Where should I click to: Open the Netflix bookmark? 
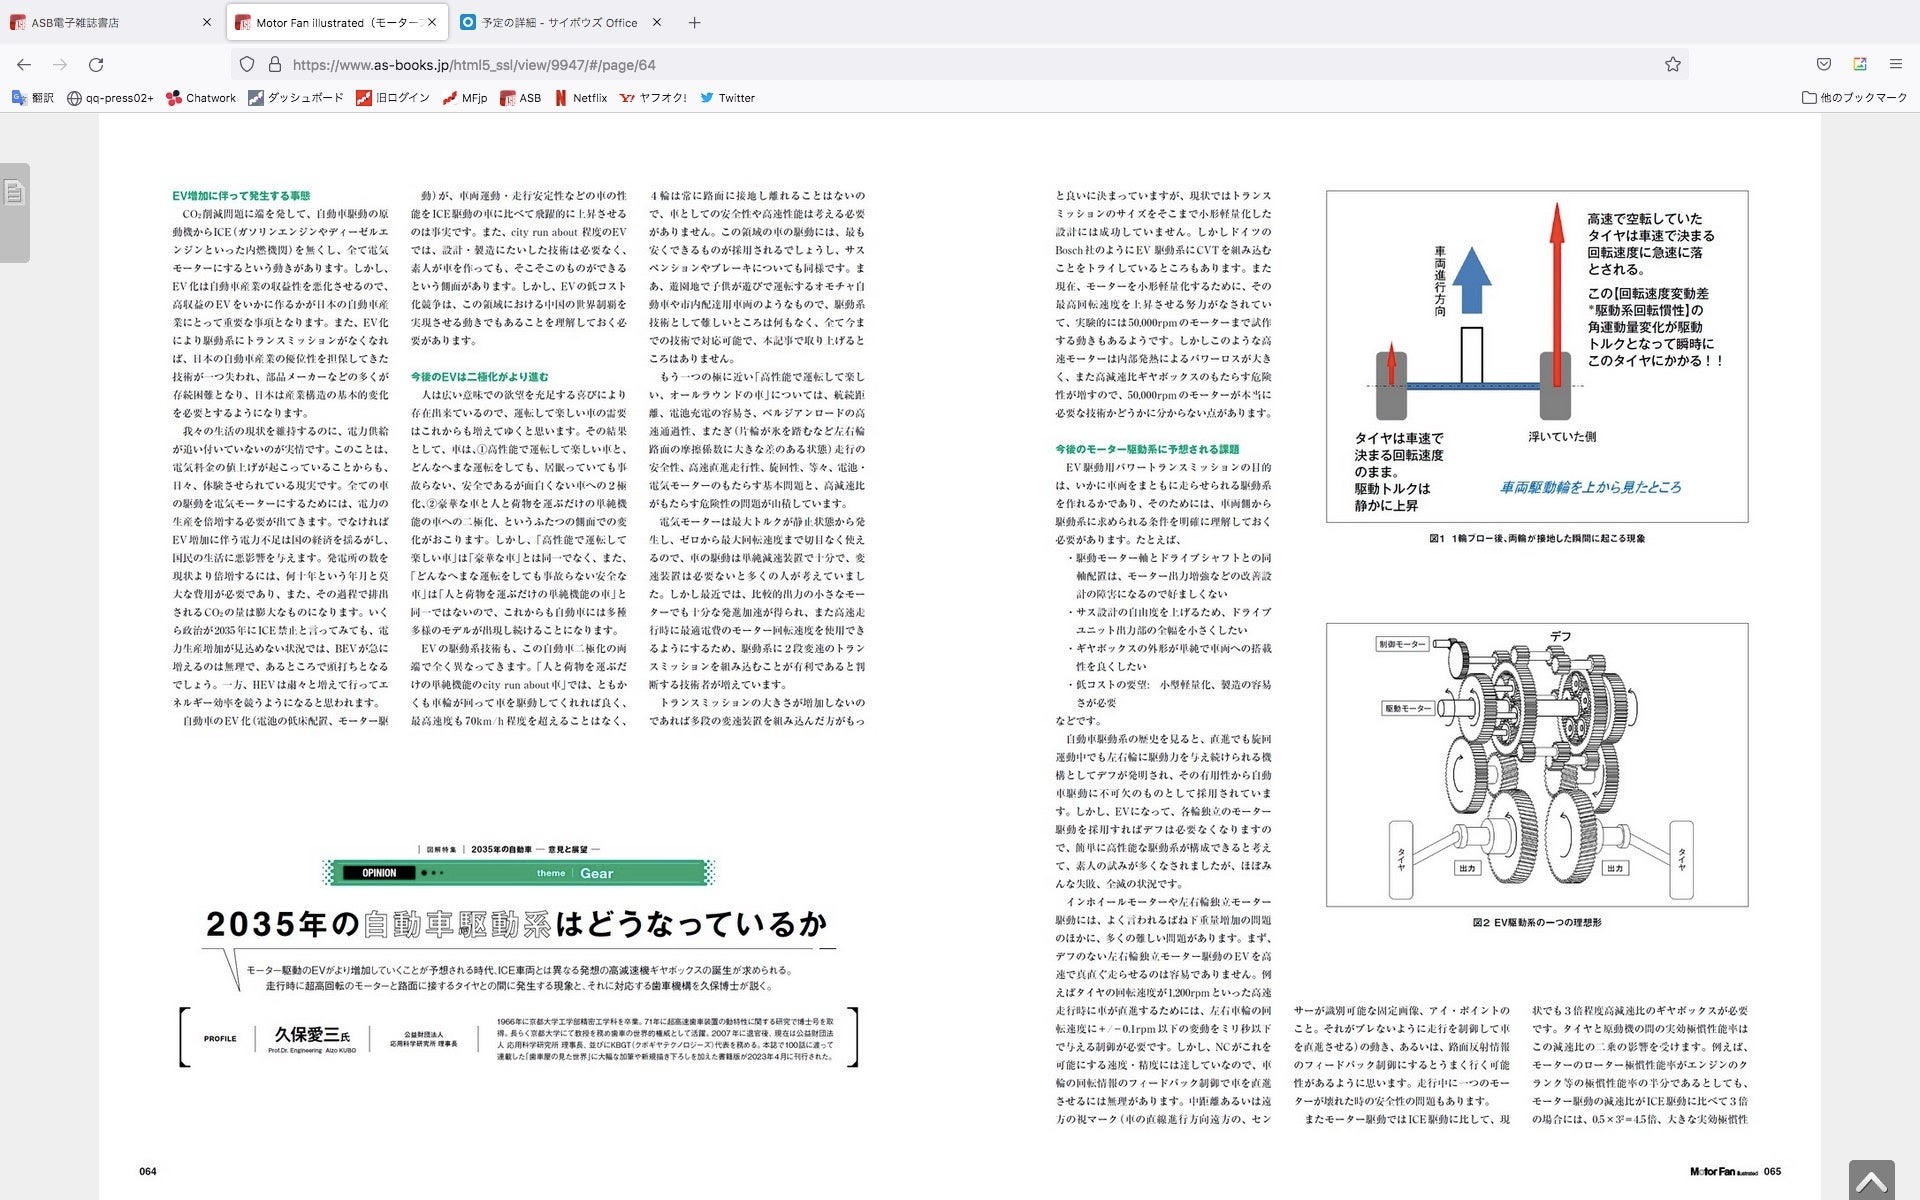pos(581,98)
